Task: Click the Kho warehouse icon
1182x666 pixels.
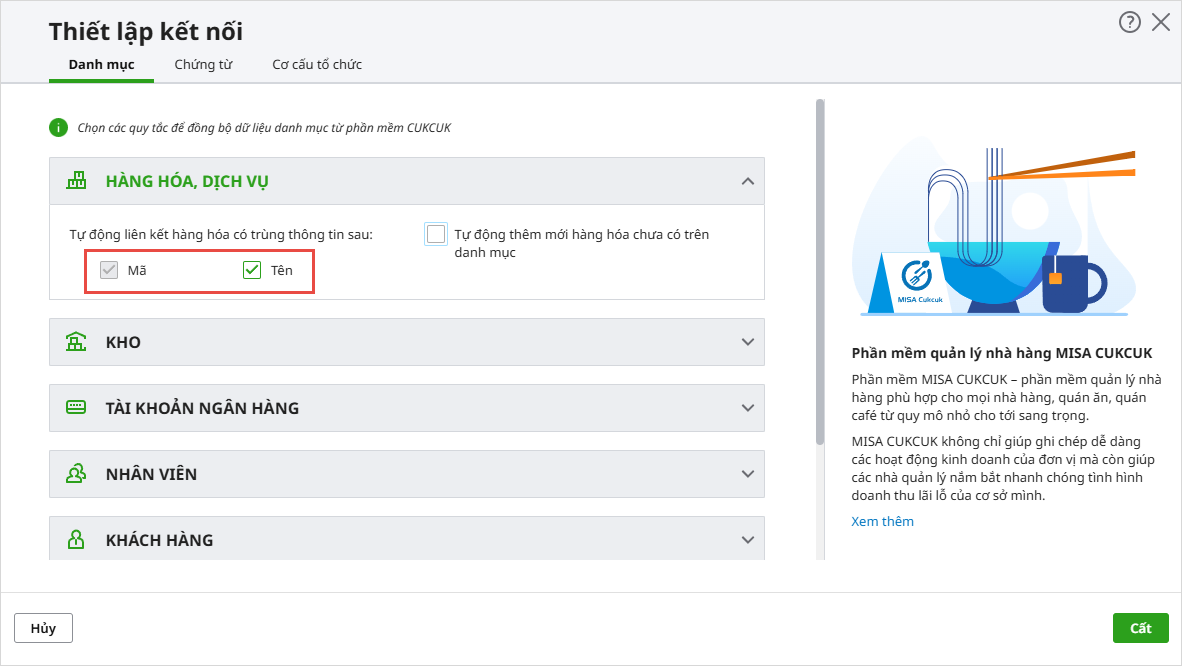Action: [77, 342]
